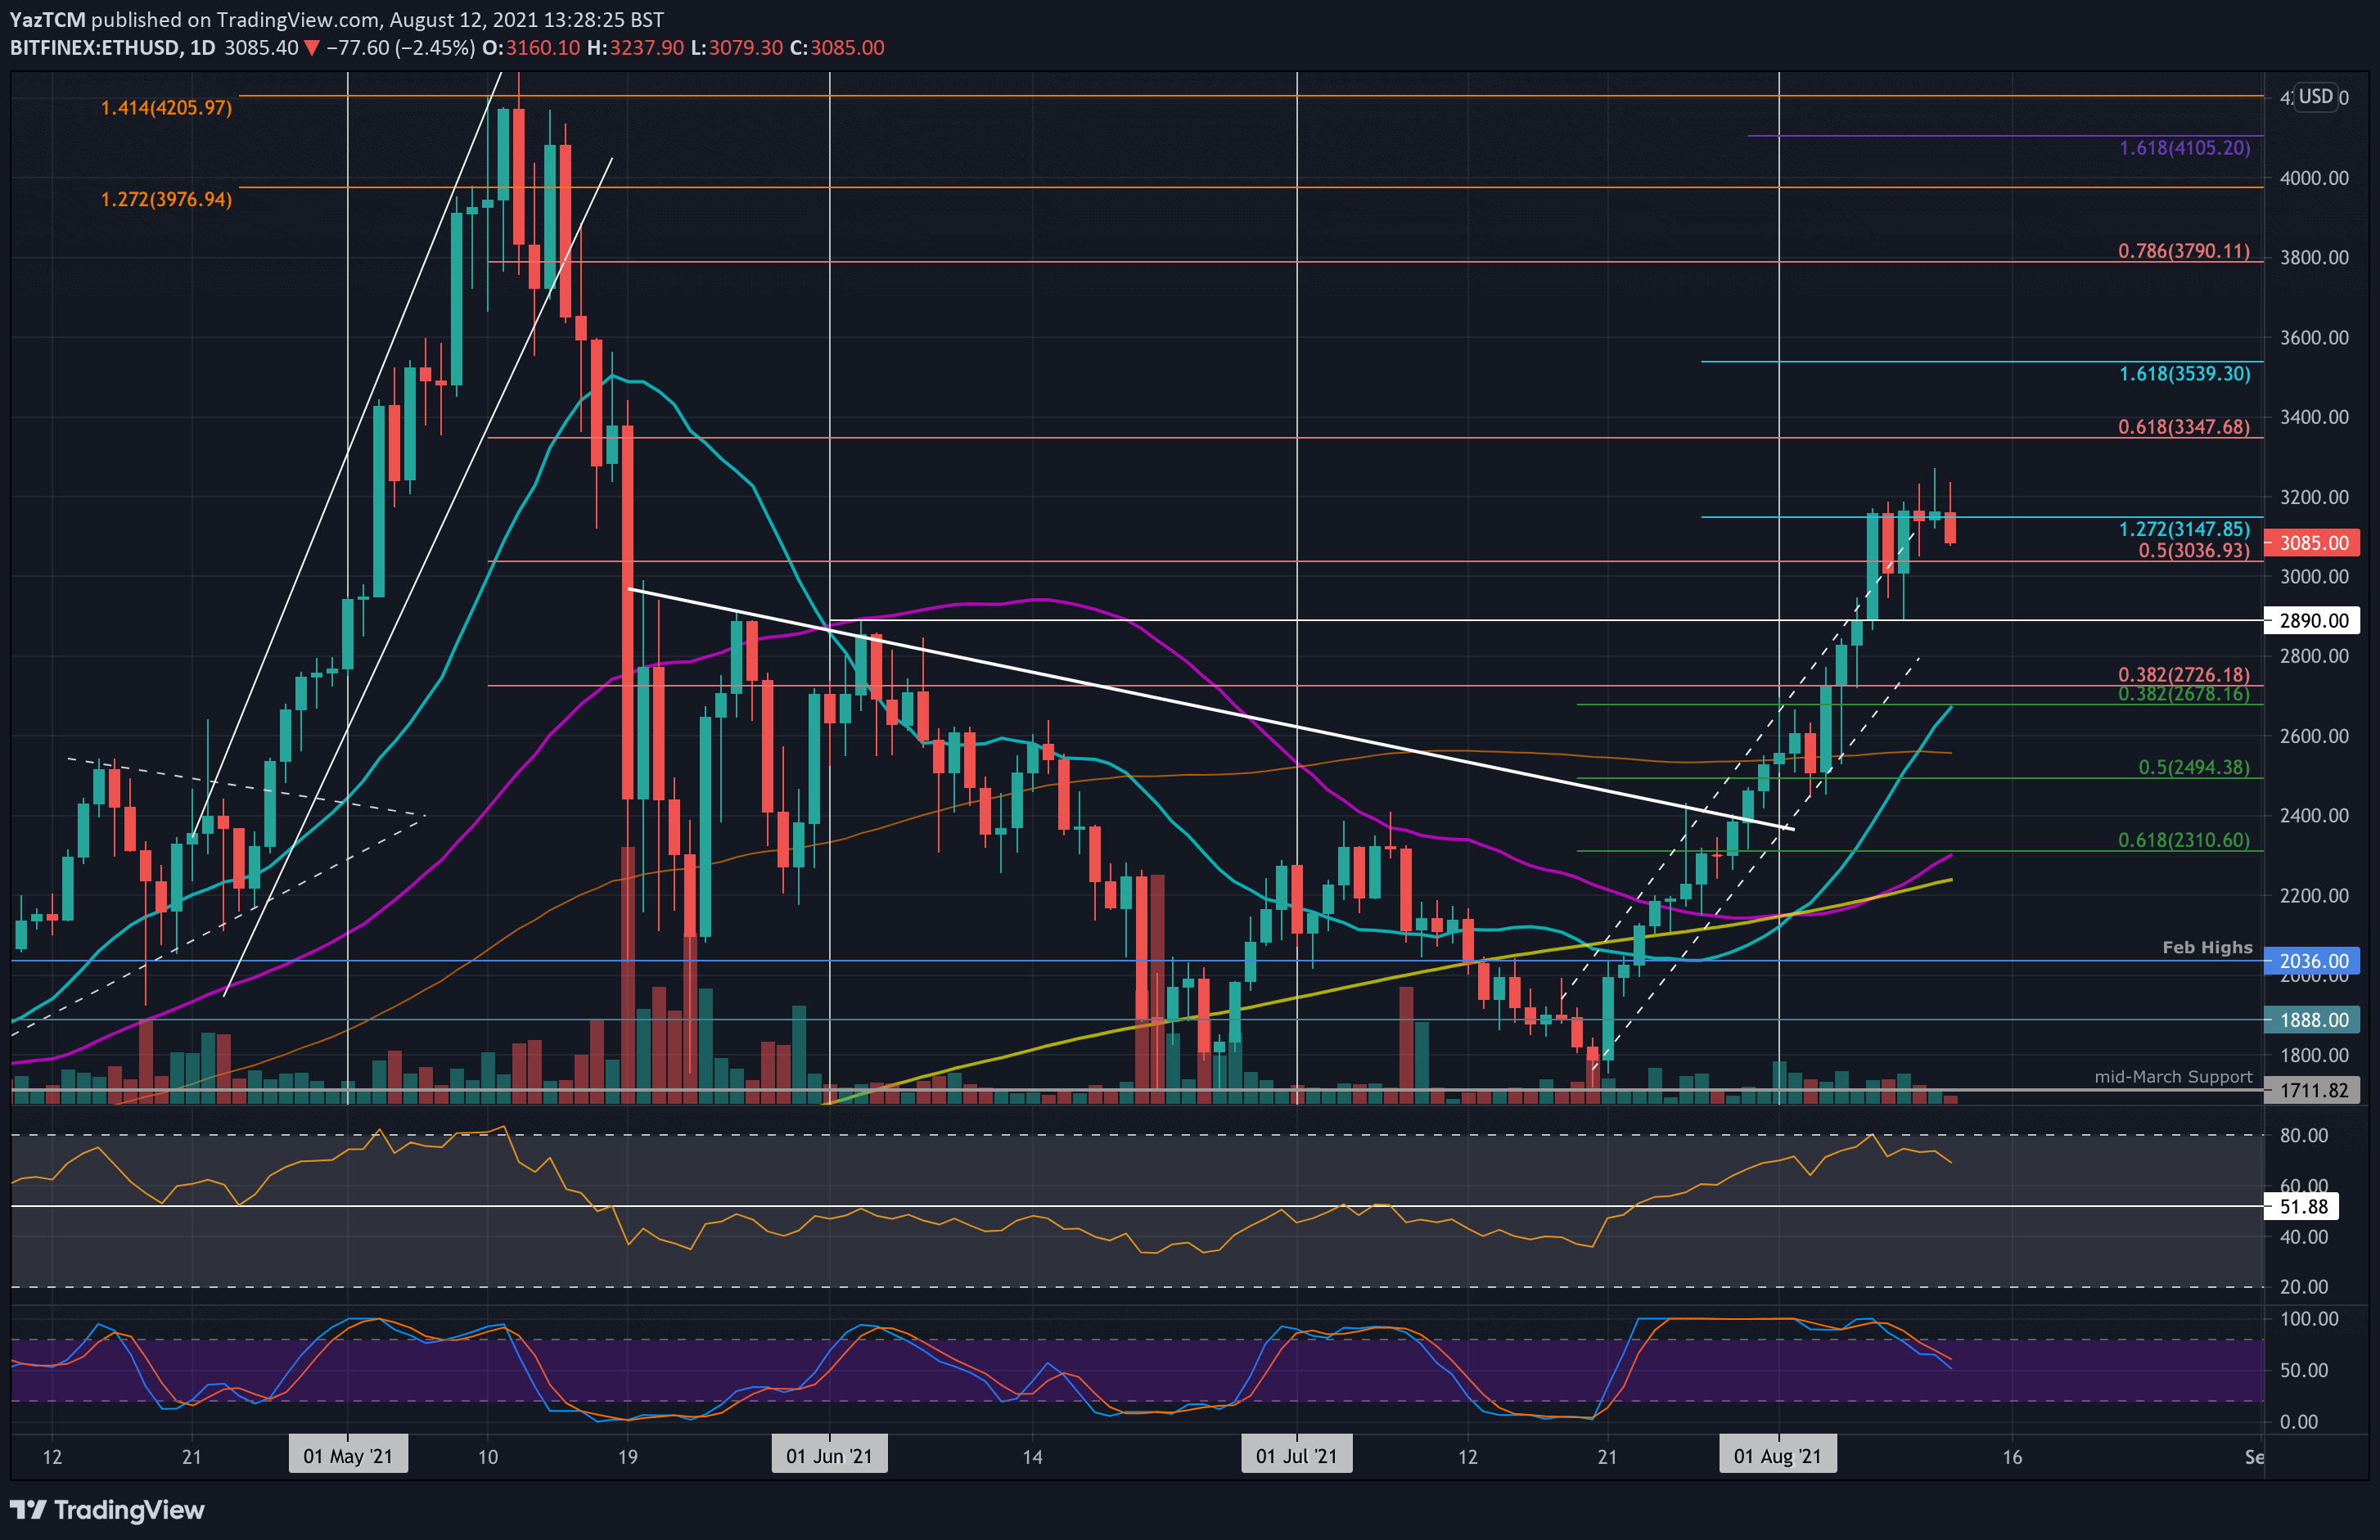Click the RSI 80.00 axis label
This screenshot has width=2380, height=1540.
2304,1136
